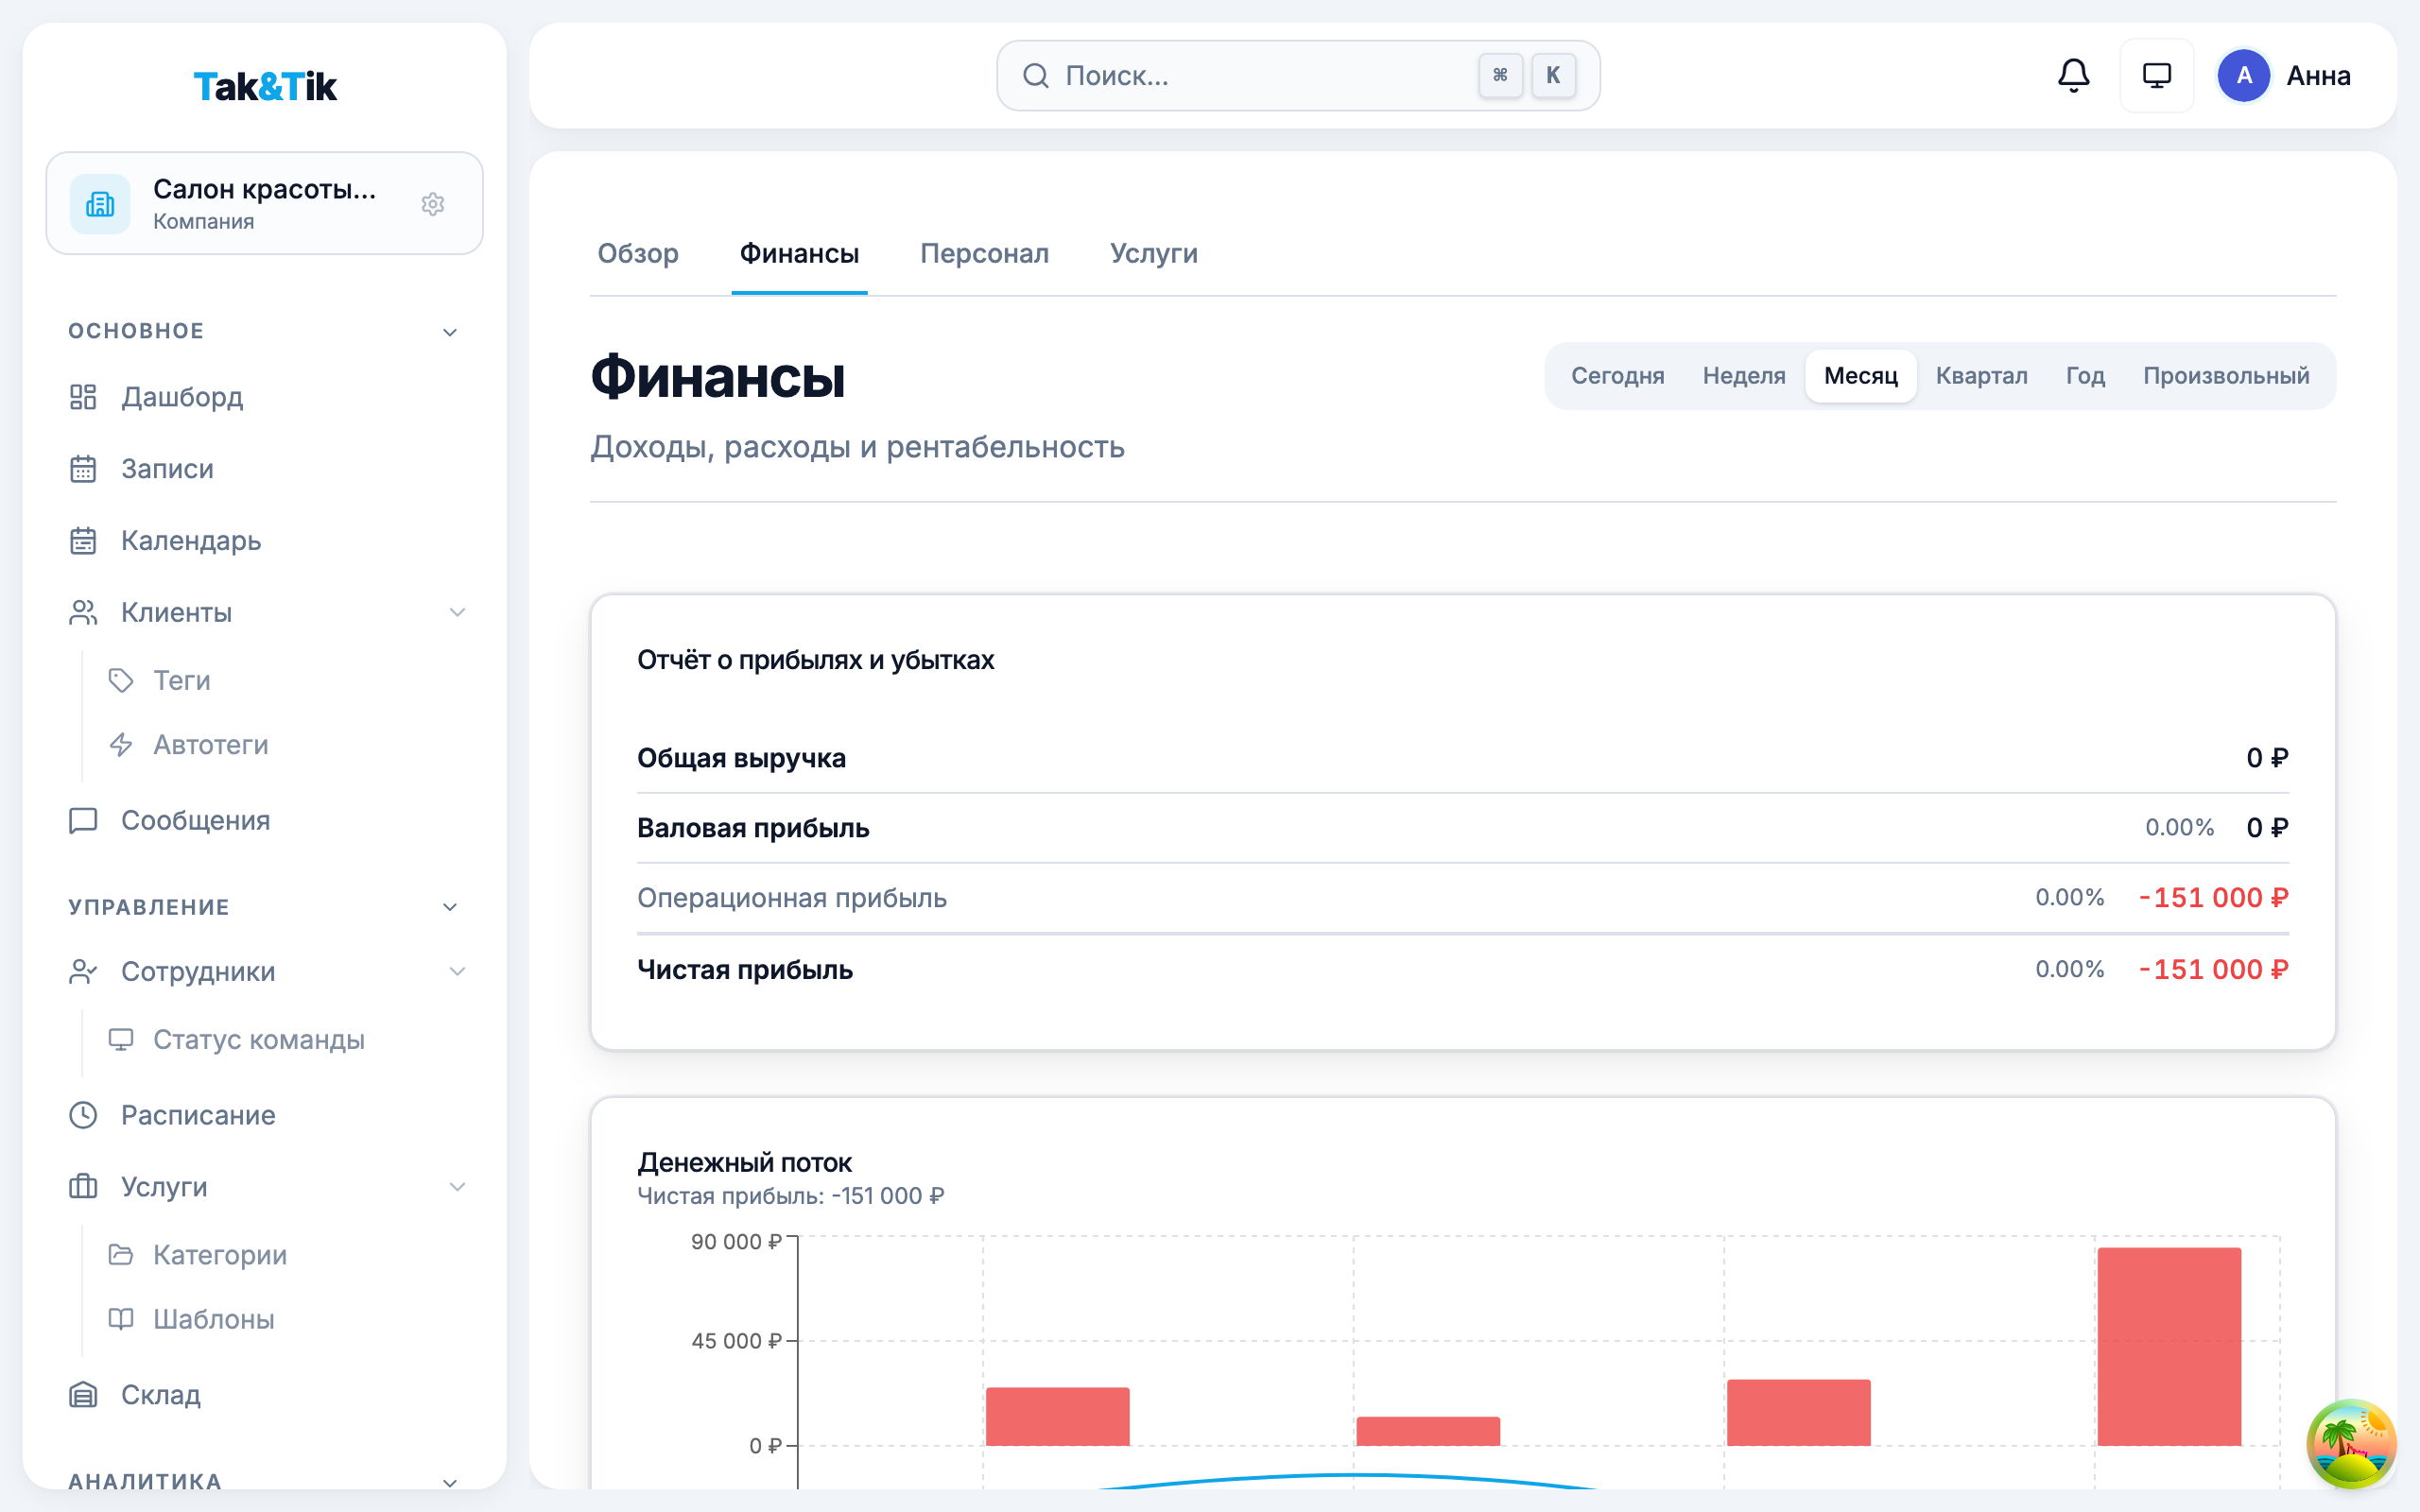The height and width of the screenshot is (1512, 2420).
Task: Click the monitor display icon in header
Action: pyautogui.click(x=2156, y=76)
